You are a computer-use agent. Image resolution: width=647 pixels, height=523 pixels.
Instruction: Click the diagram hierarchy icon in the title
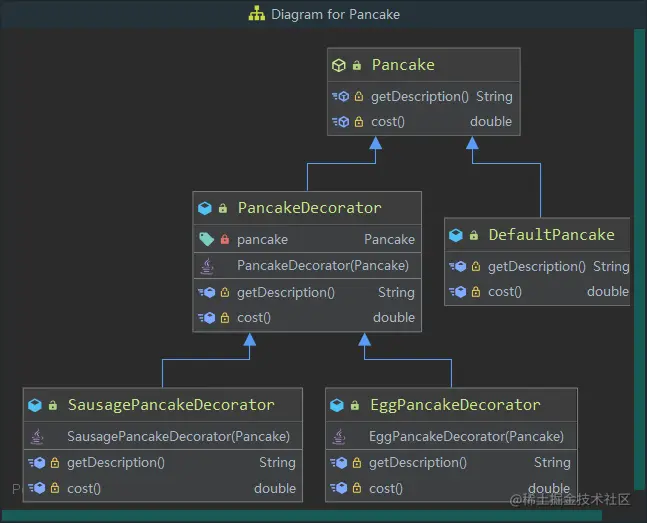click(257, 14)
